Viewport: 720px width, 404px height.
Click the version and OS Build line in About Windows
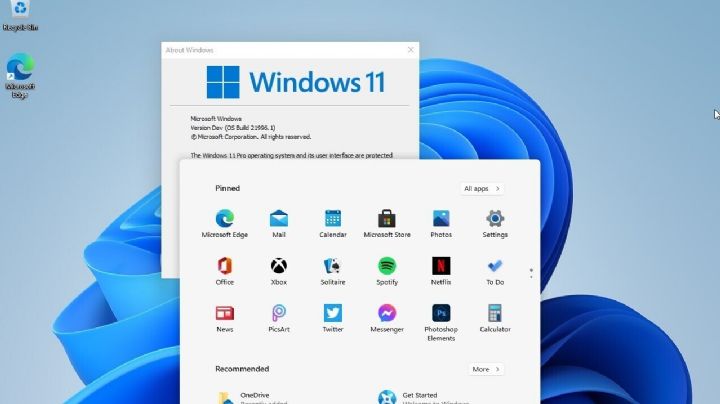[x=233, y=128]
